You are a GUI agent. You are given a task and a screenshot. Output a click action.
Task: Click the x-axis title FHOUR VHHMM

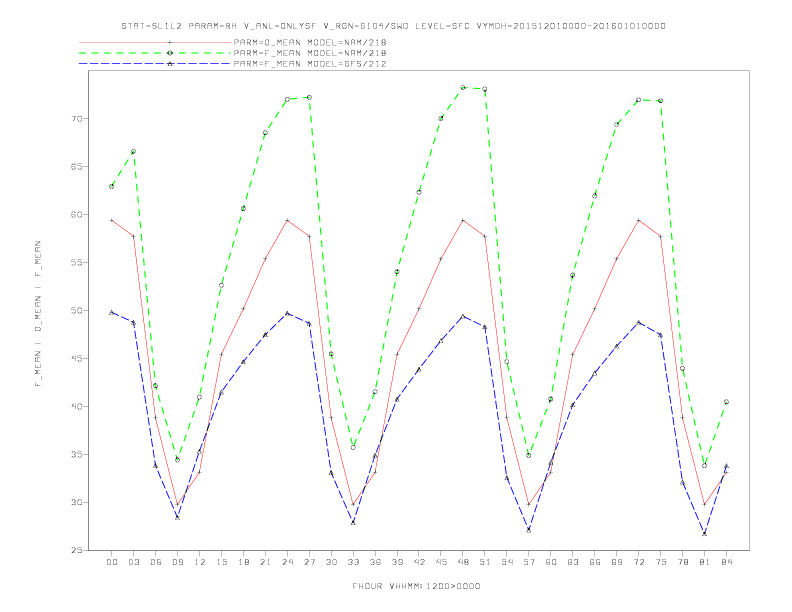416,586
